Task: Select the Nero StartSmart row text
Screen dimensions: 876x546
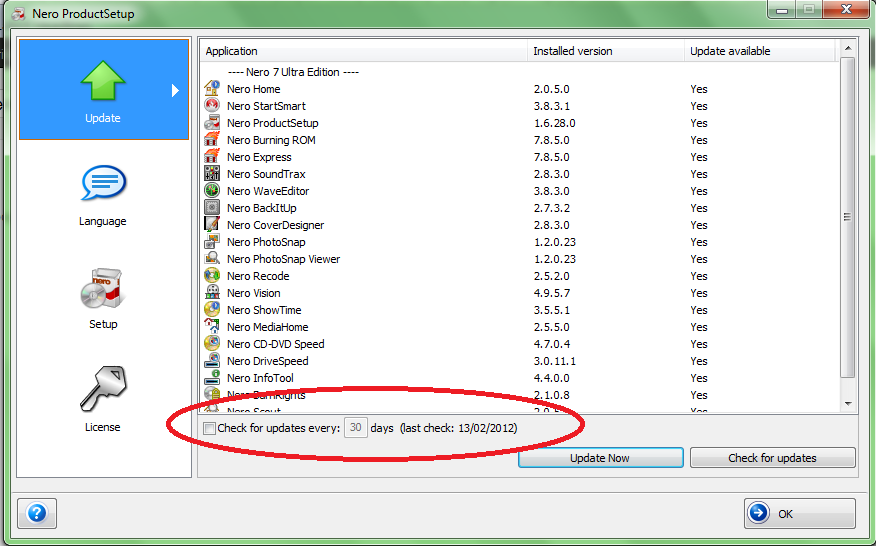Action: click(x=266, y=106)
